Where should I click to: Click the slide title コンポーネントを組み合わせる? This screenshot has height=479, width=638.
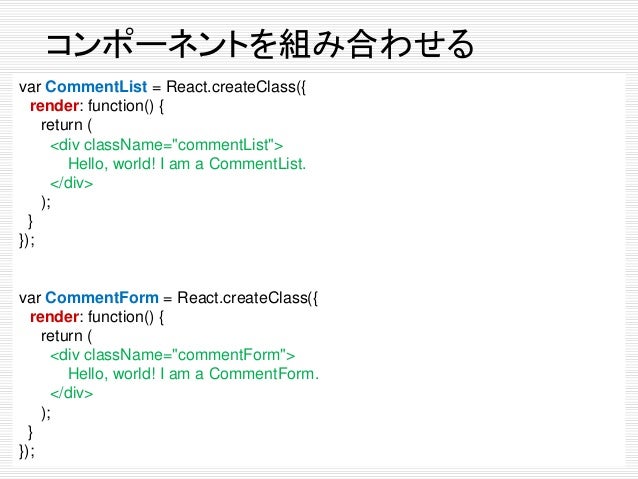(260, 43)
